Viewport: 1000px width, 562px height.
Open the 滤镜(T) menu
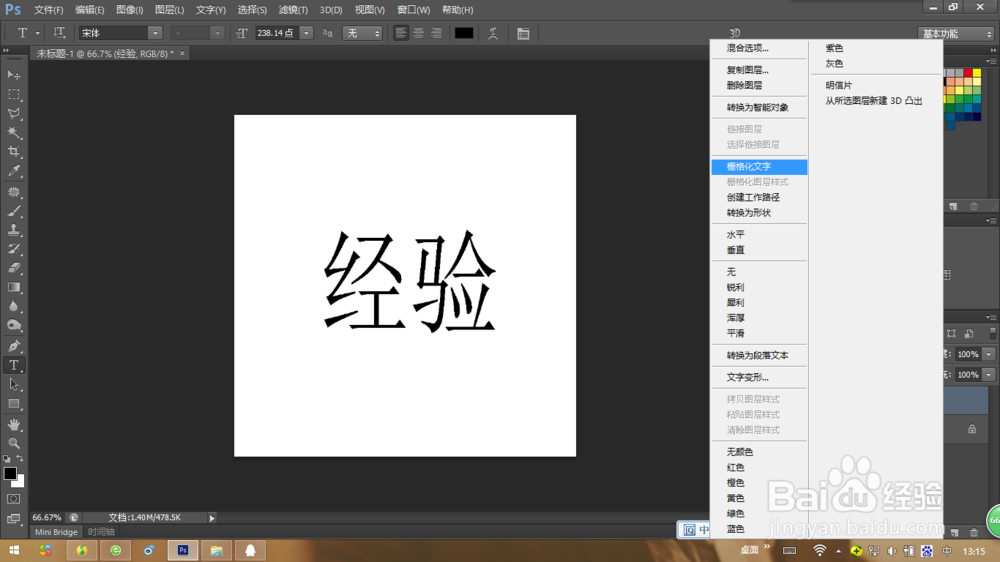point(293,10)
